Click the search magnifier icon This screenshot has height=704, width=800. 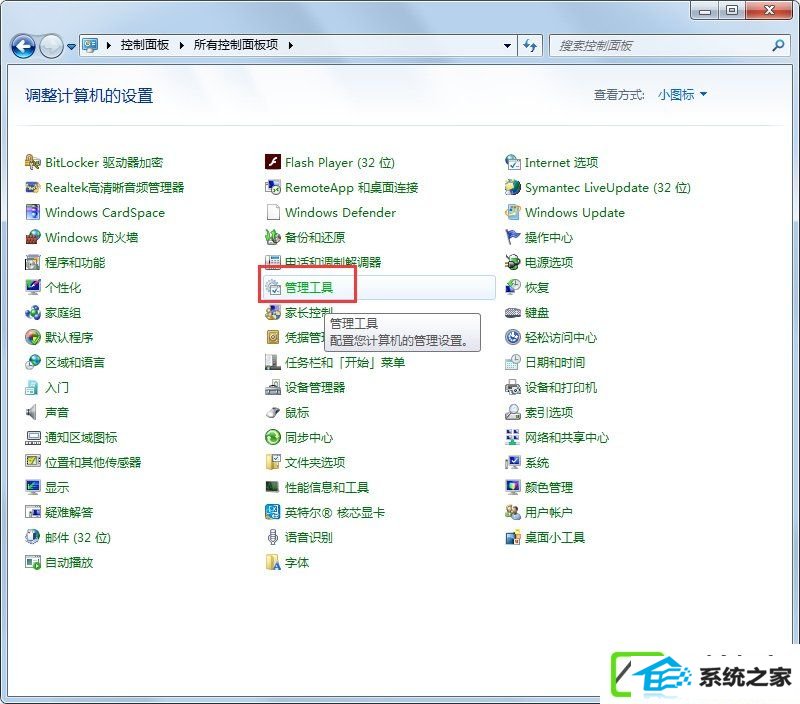click(x=778, y=45)
